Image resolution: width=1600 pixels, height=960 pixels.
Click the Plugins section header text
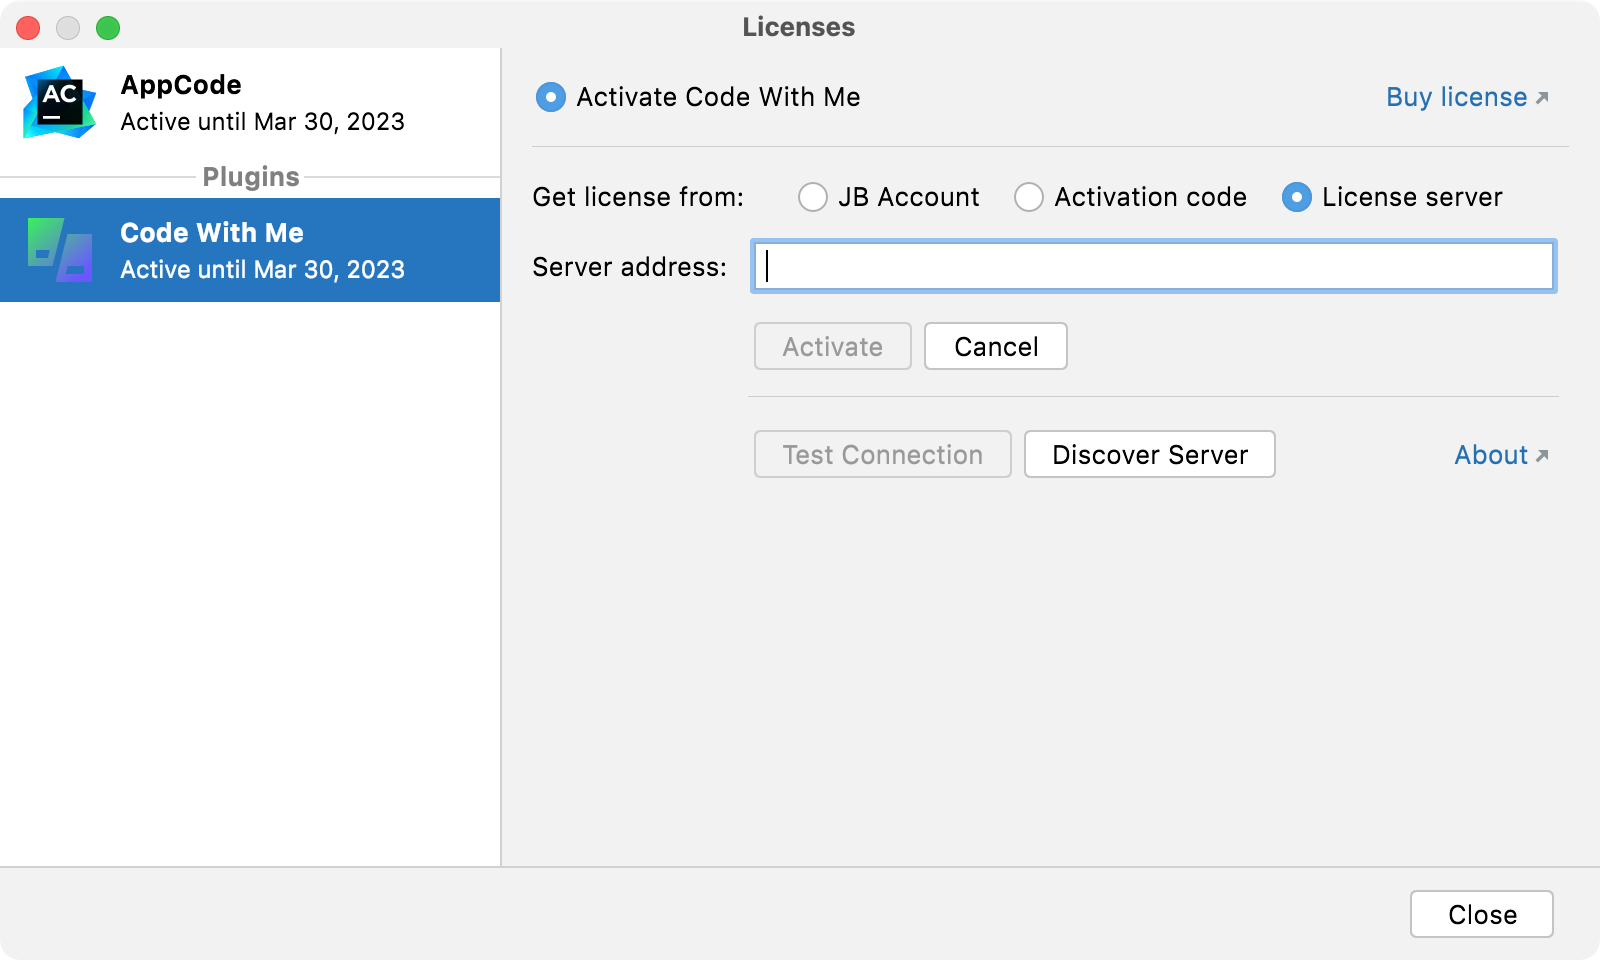point(251,177)
